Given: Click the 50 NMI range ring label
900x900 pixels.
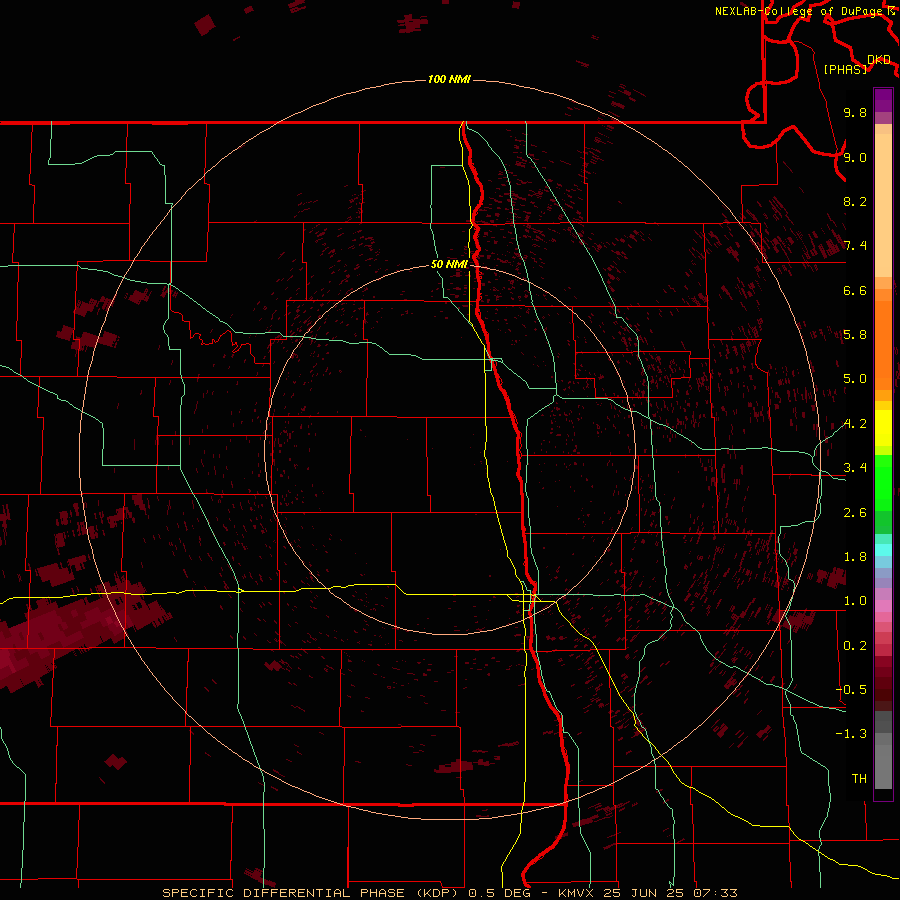Looking at the screenshot, I should [x=449, y=264].
